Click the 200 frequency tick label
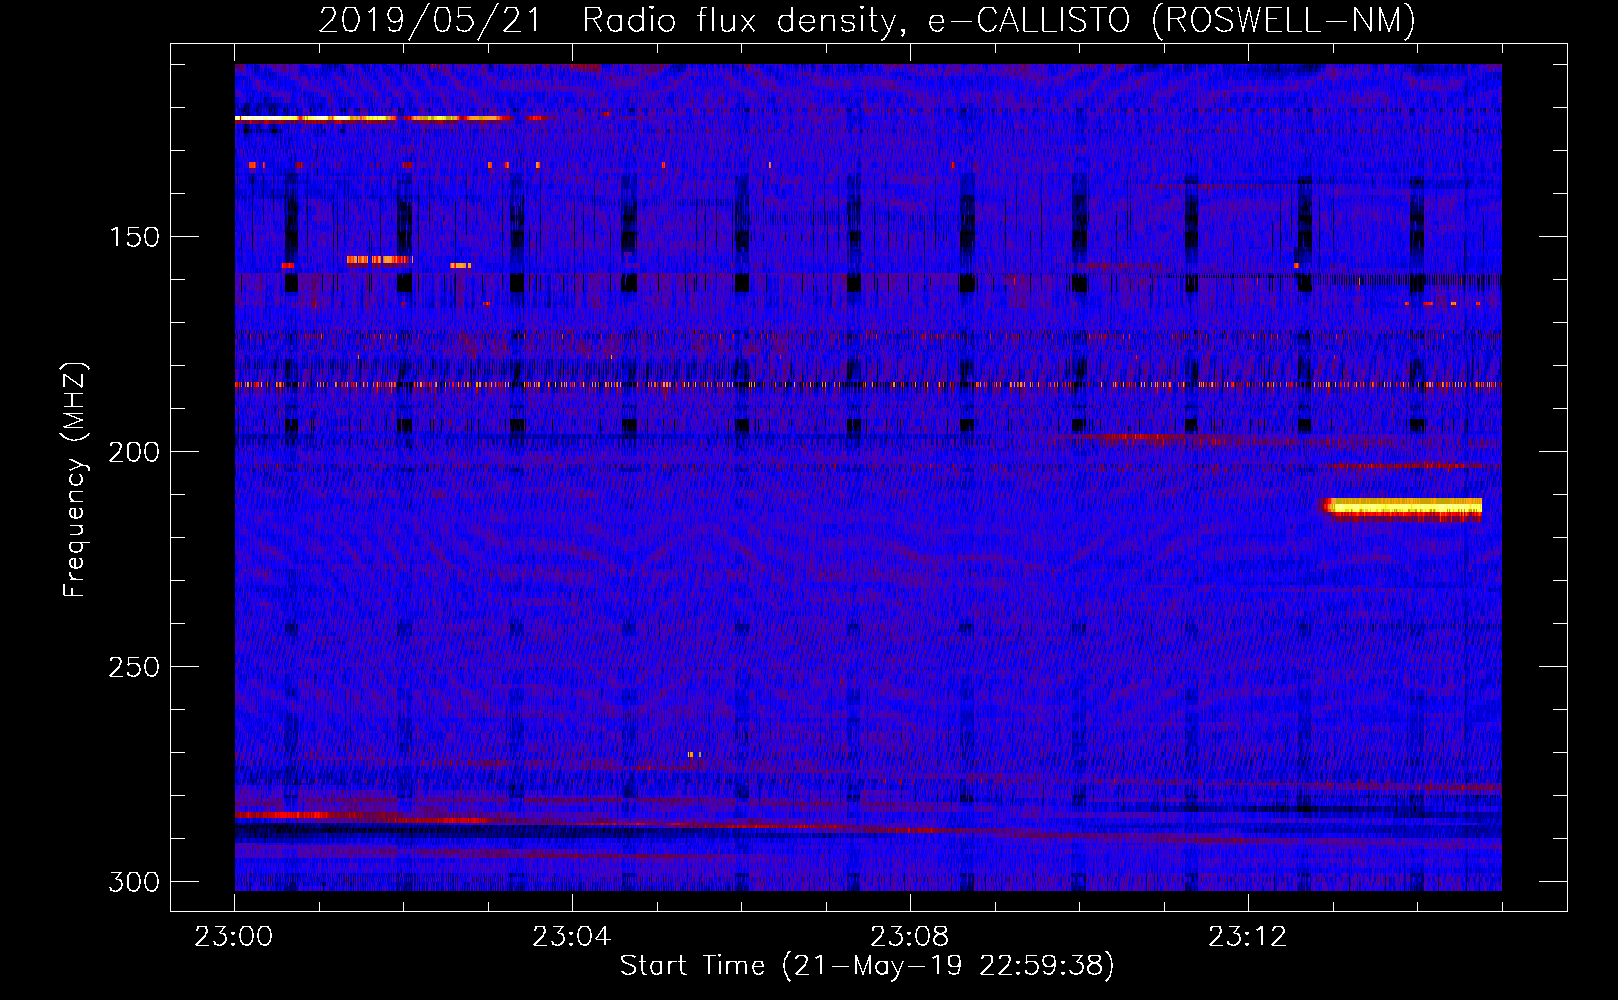Viewport: 1618px width, 1000px height. click(x=134, y=452)
